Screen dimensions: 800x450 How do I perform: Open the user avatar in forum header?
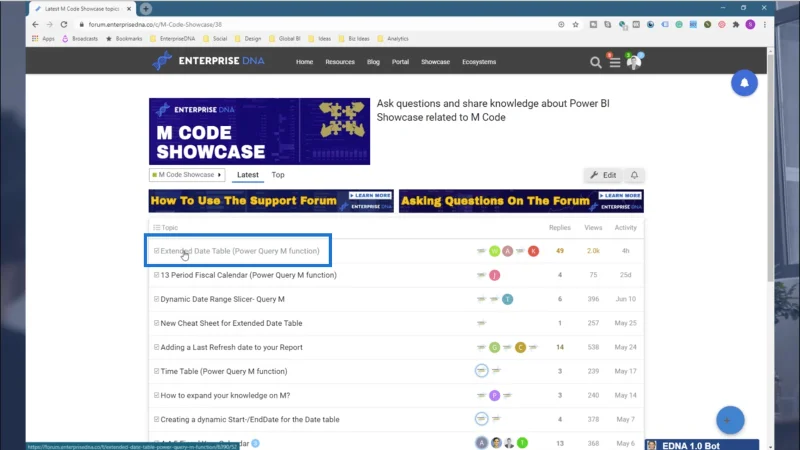(634, 62)
